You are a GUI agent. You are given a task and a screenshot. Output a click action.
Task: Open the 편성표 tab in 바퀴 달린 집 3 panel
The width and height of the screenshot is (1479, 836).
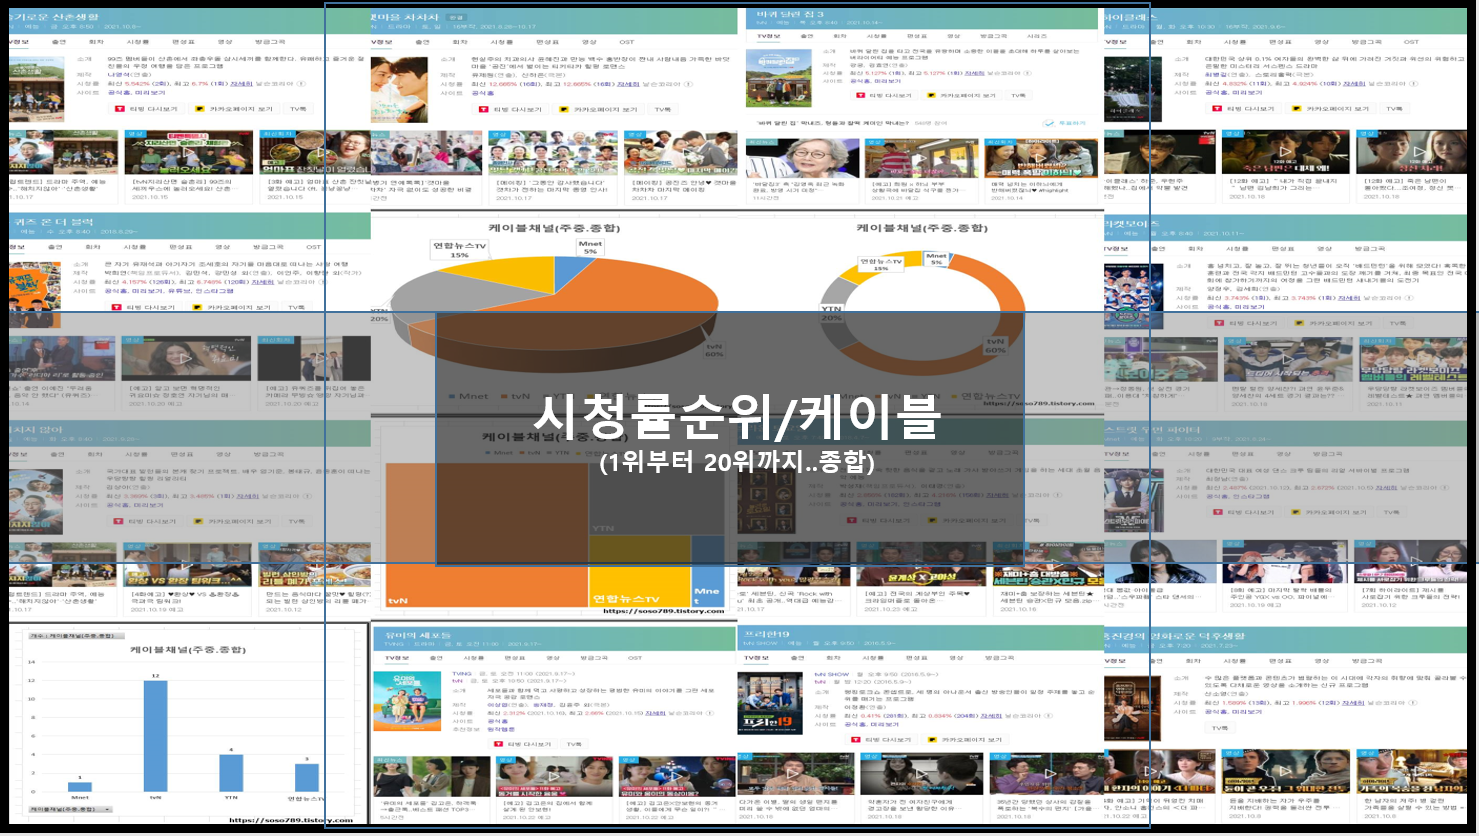click(916, 36)
